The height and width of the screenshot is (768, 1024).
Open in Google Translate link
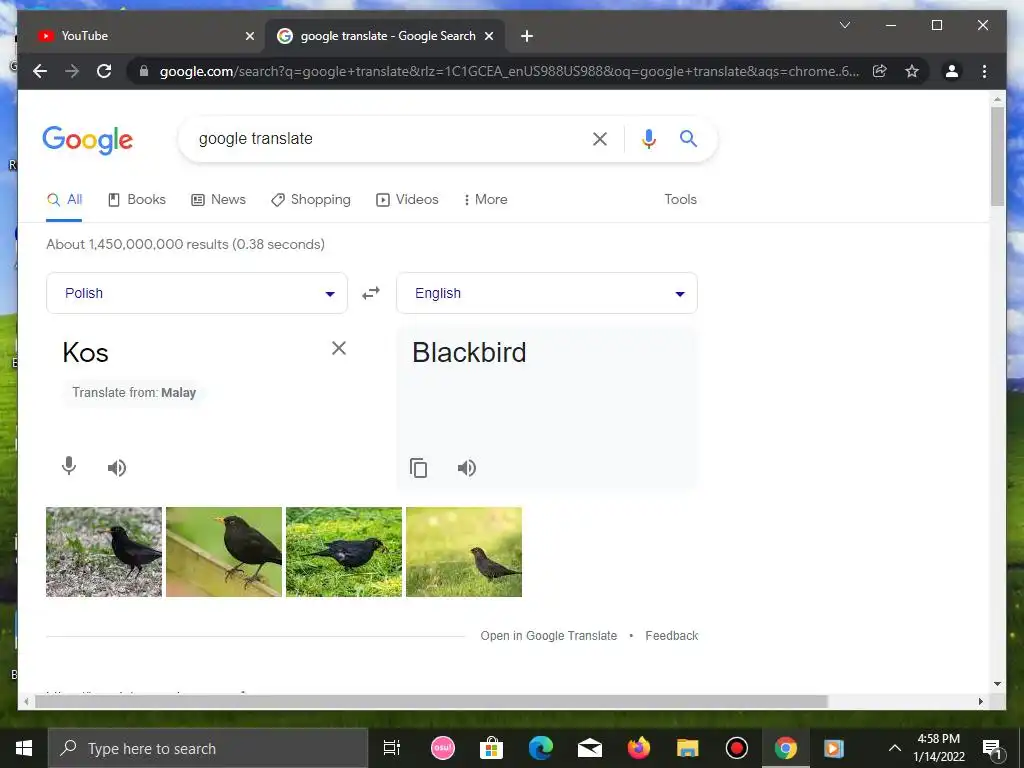click(x=549, y=635)
